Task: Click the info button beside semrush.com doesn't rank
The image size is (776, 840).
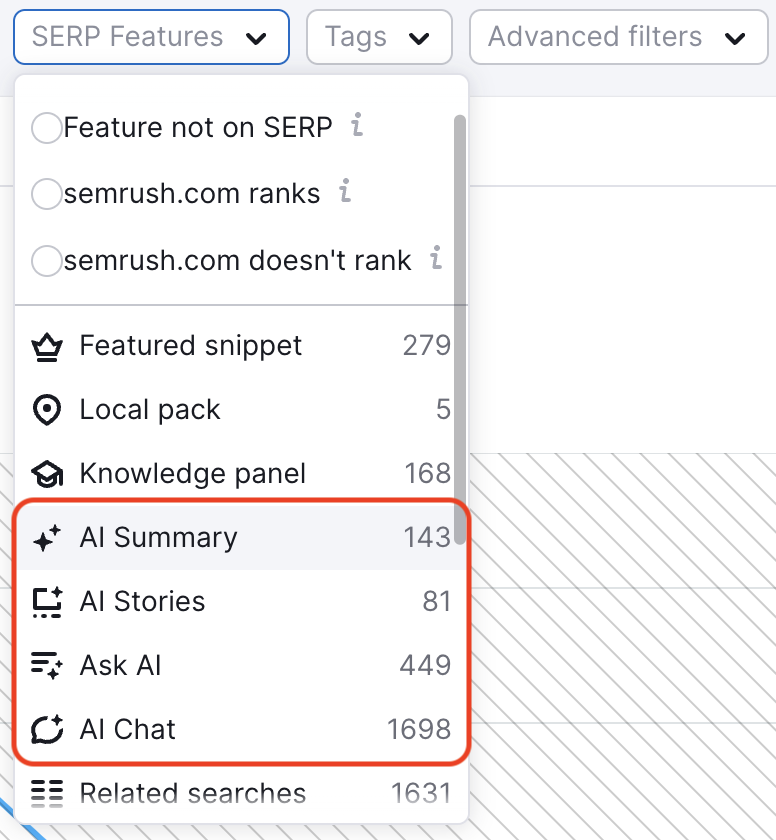Action: click(x=435, y=260)
